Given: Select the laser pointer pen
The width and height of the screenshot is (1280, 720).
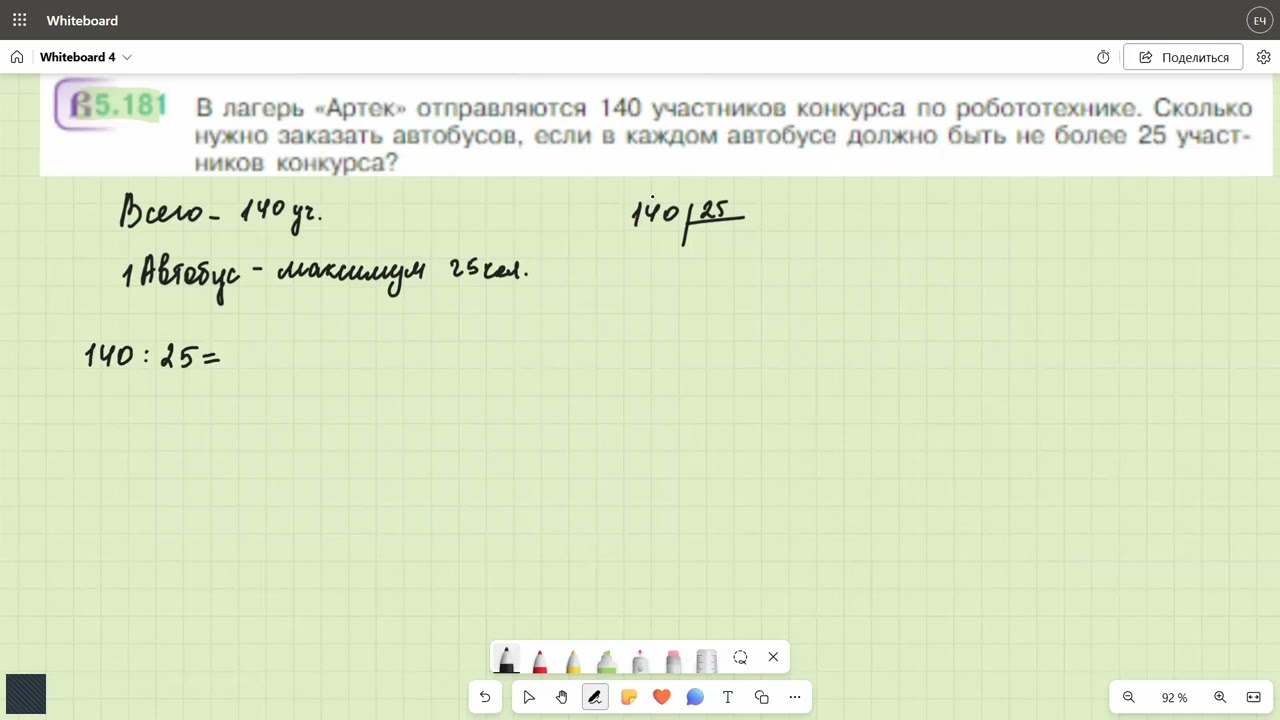Looking at the screenshot, I should (640, 660).
